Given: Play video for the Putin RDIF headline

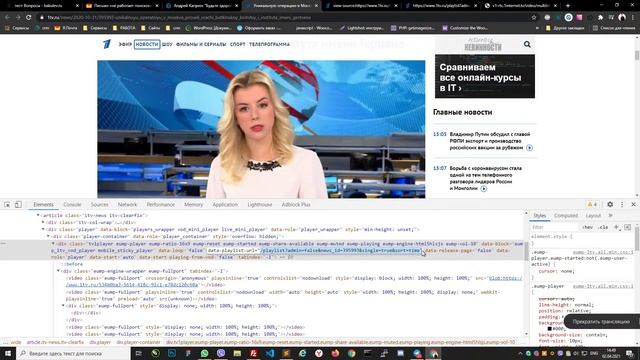Looking at the screenshot, I should tap(529, 148).
